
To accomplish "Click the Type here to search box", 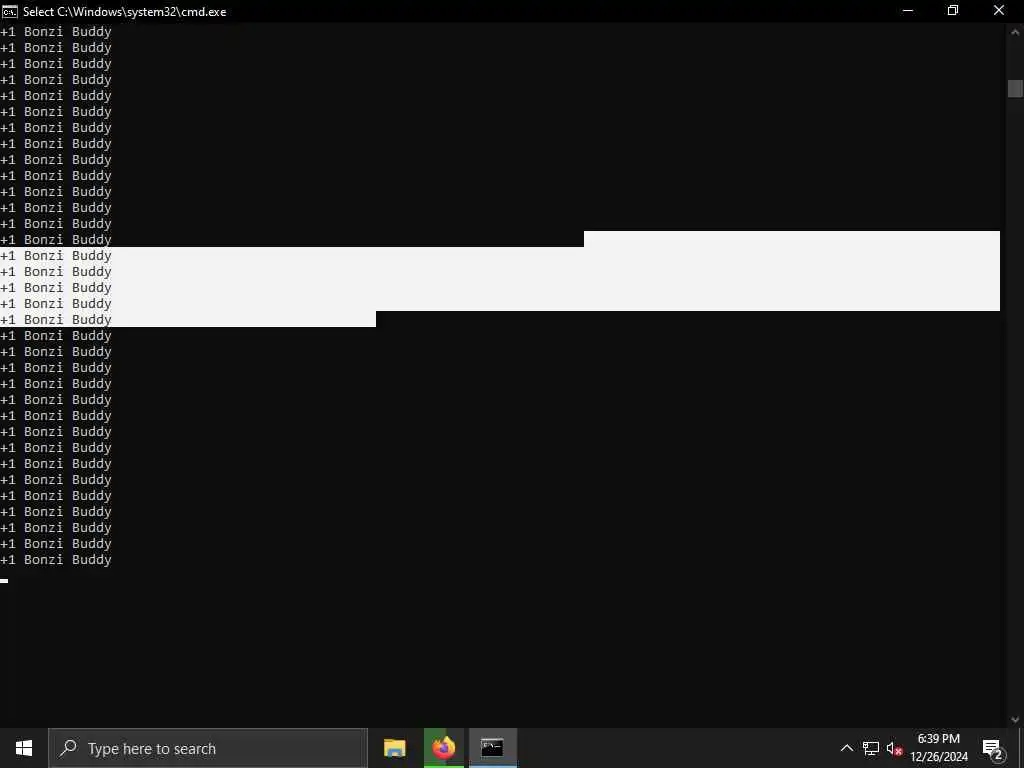I will point(208,748).
